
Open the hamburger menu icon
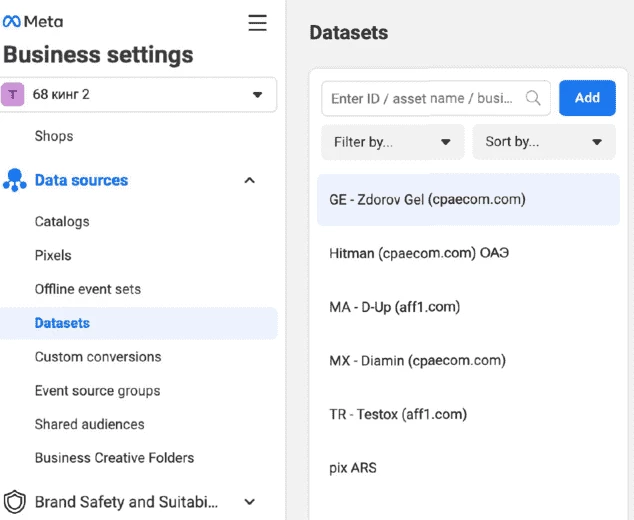click(x=258, y=23)
